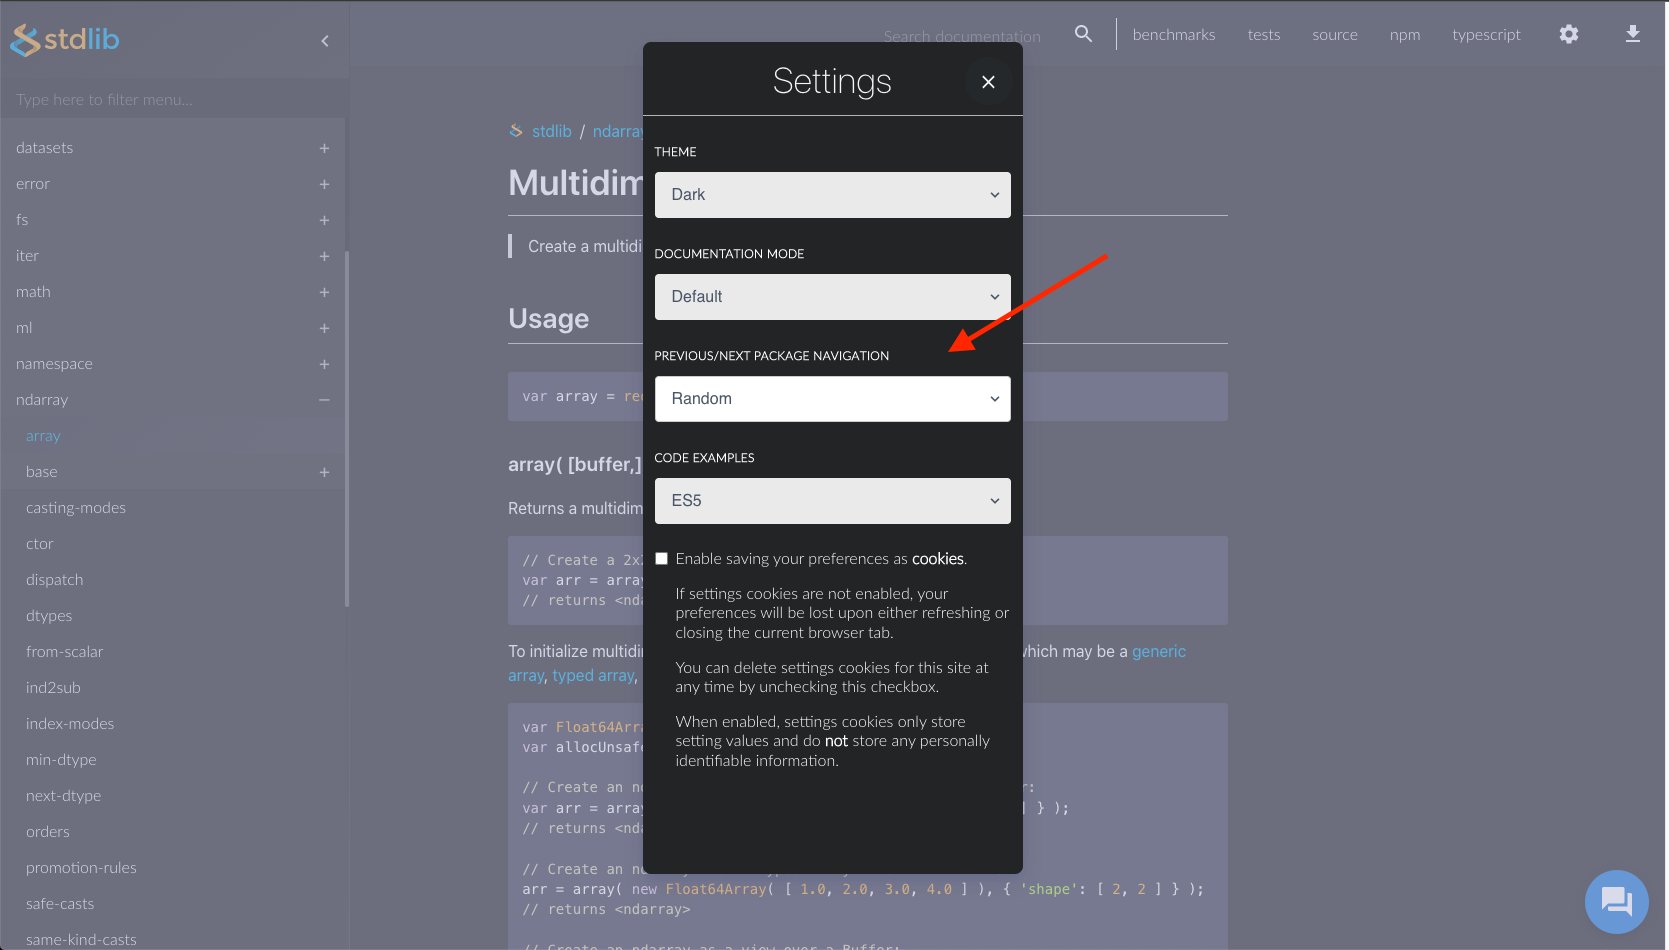
Task: Open the chat bubble widget
Action: click(1616, 902)
